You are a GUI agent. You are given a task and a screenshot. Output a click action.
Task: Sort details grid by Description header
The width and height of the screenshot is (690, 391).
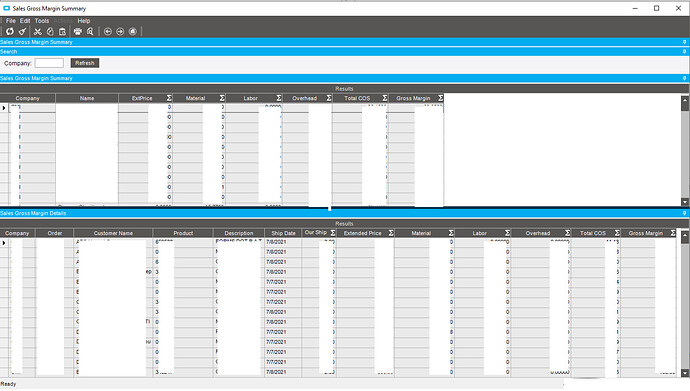pos(239,233)
